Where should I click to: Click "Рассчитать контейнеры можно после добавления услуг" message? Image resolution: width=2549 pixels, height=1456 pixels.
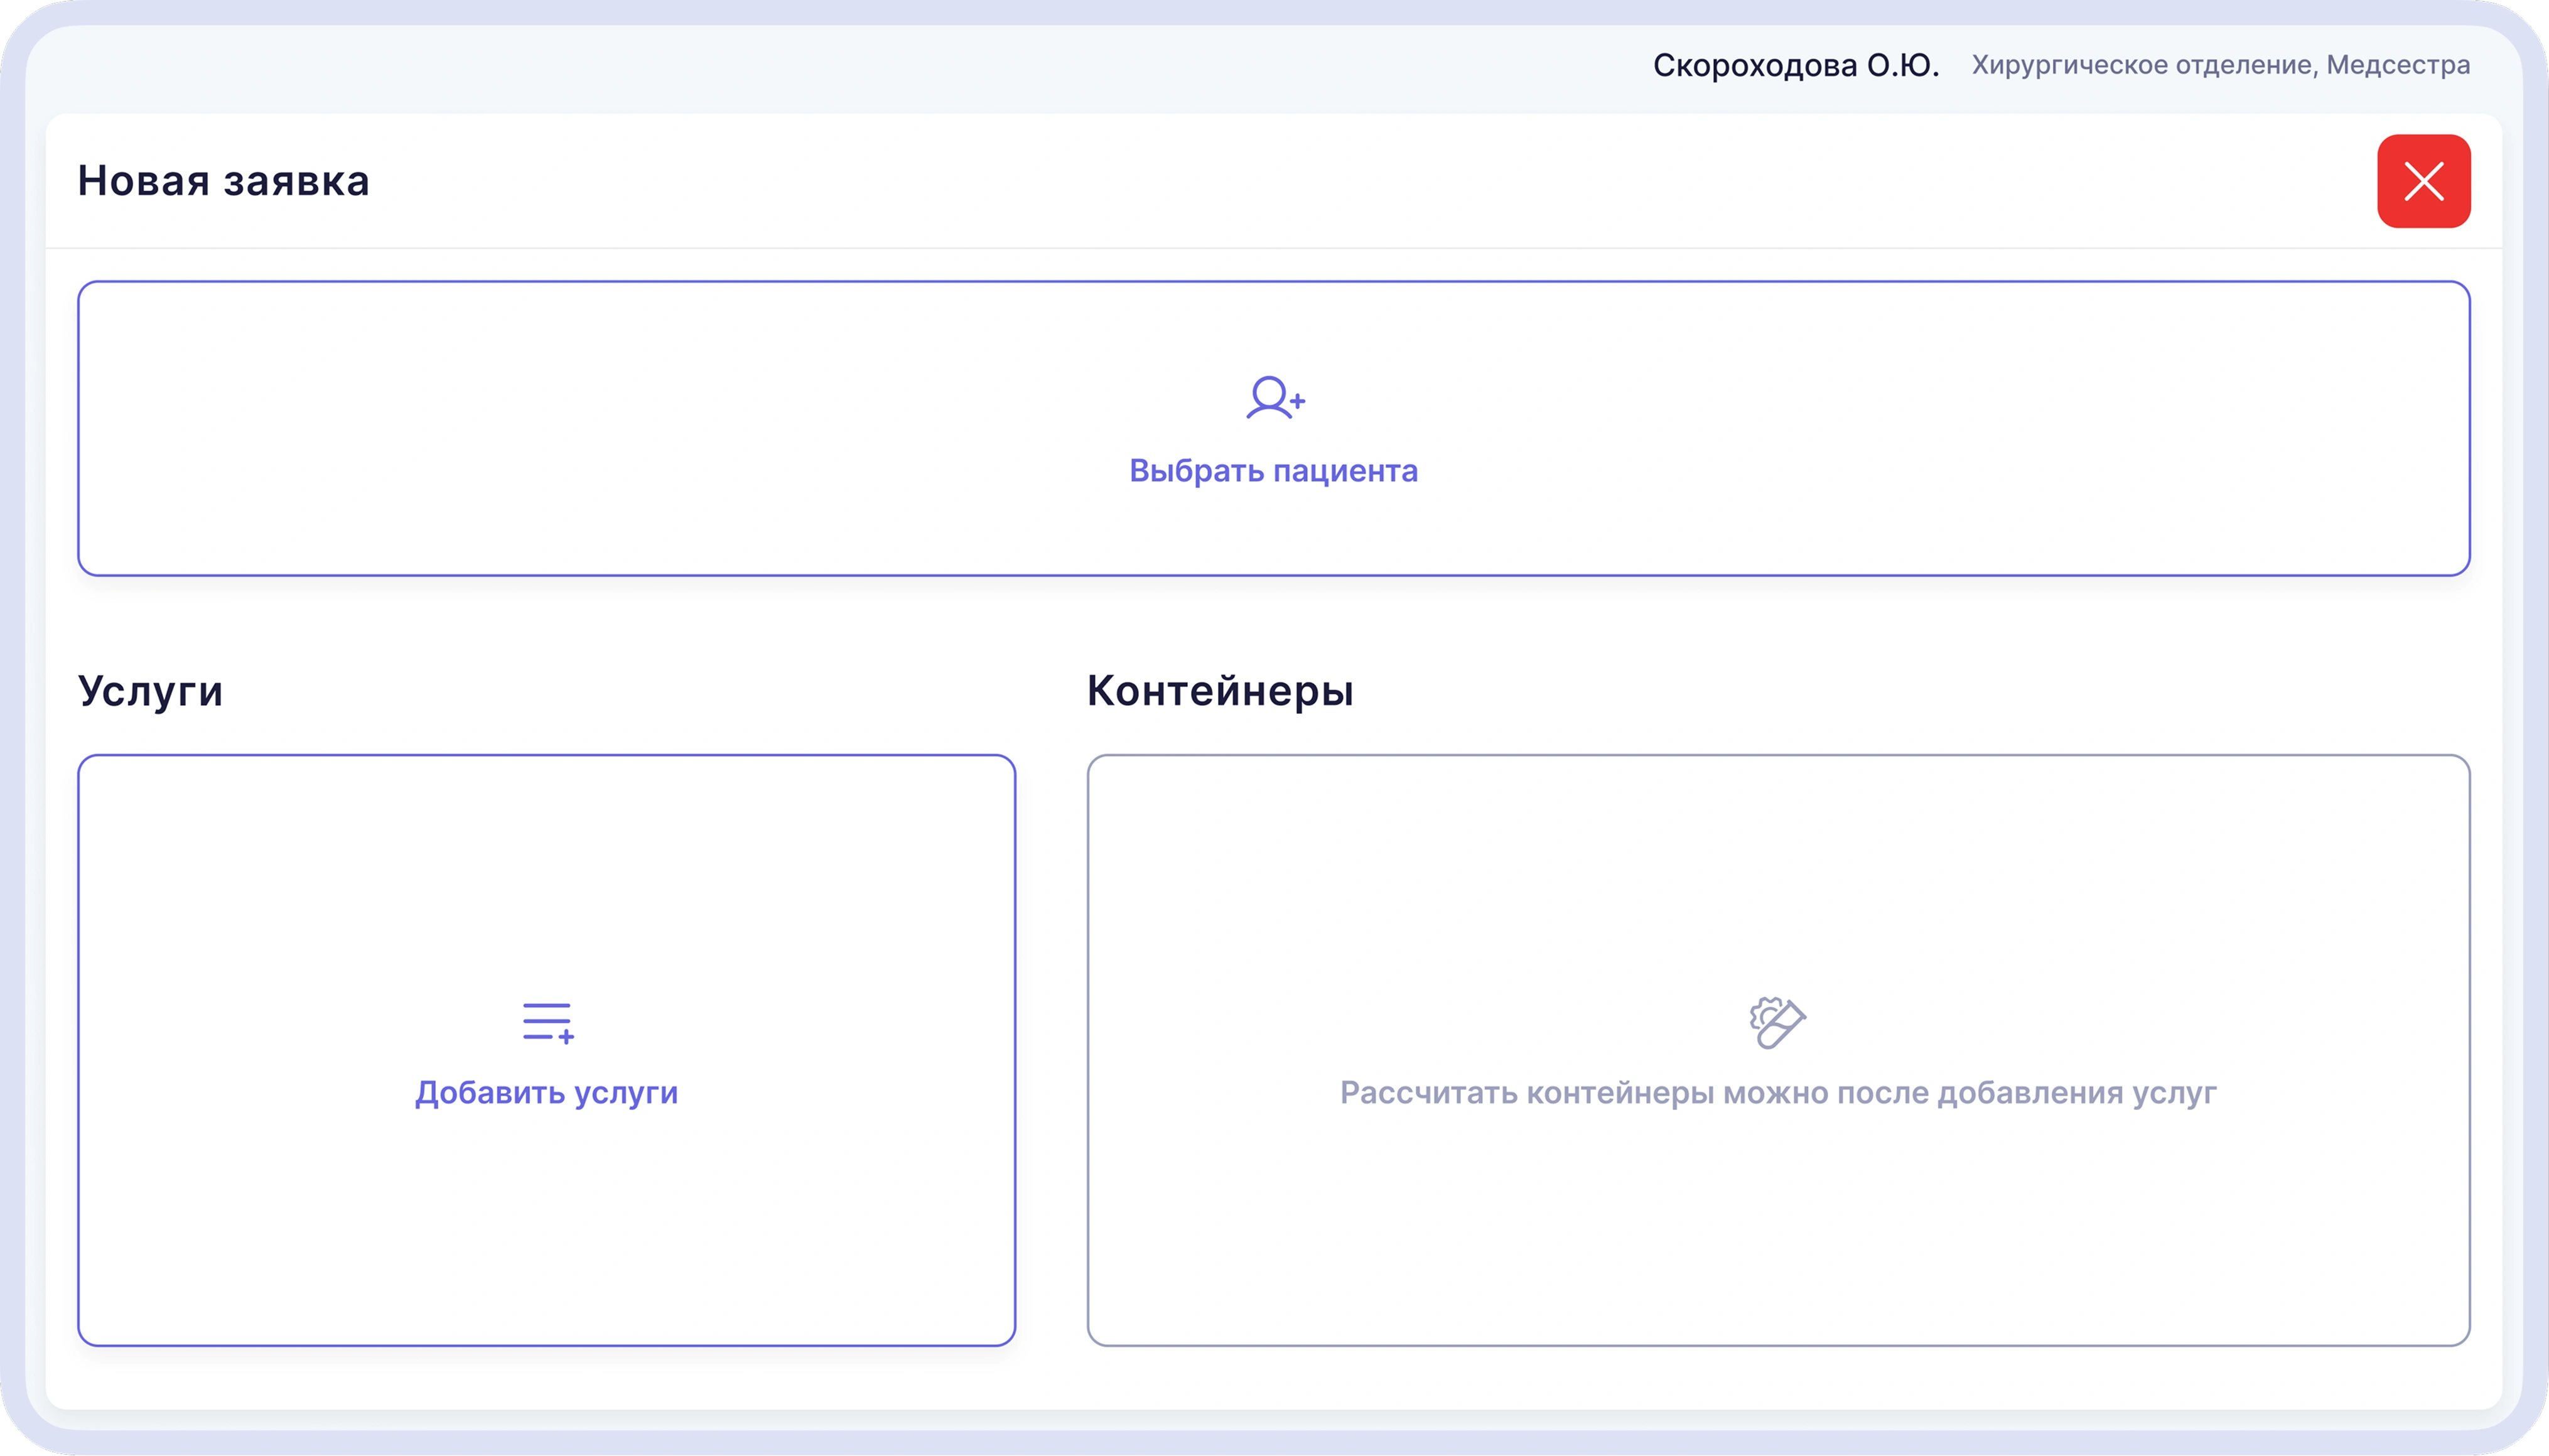1778,1093
